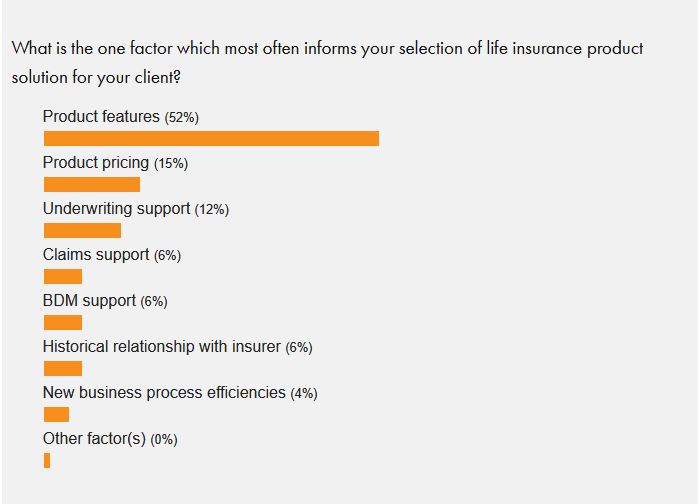Click the Other factor(s) small bar

[x=47, y=460]
